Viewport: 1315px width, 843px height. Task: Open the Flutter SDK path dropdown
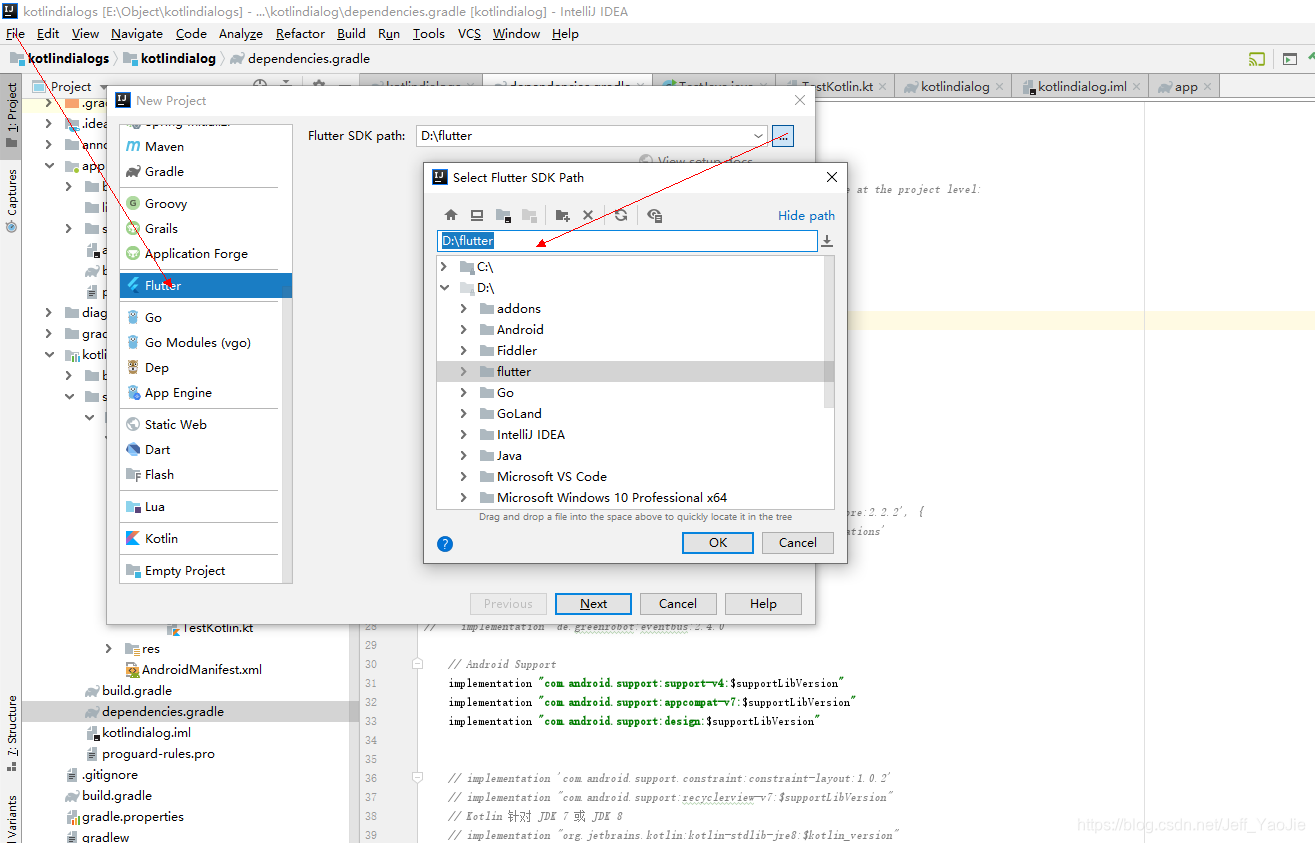(x=759, y=136)
